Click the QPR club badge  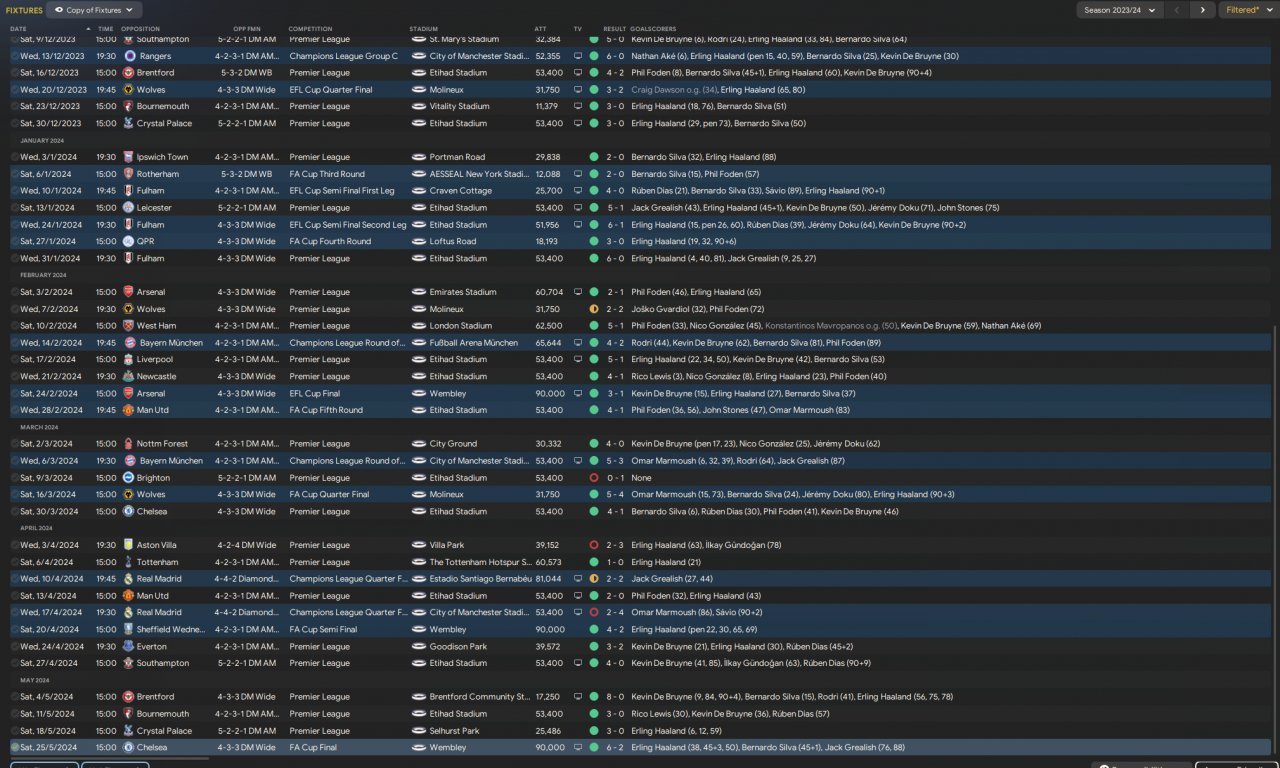[x=129, y=241]
